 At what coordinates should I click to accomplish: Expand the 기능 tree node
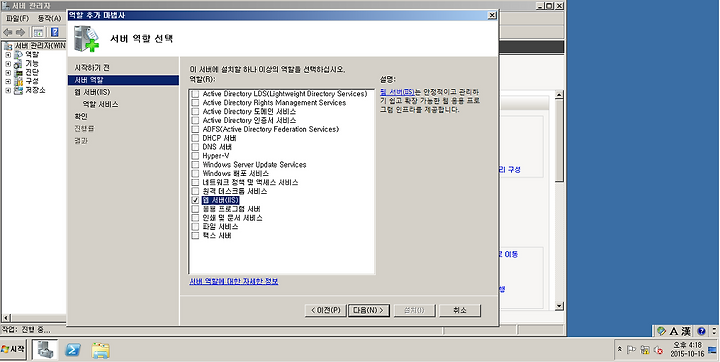coord(8,63)
